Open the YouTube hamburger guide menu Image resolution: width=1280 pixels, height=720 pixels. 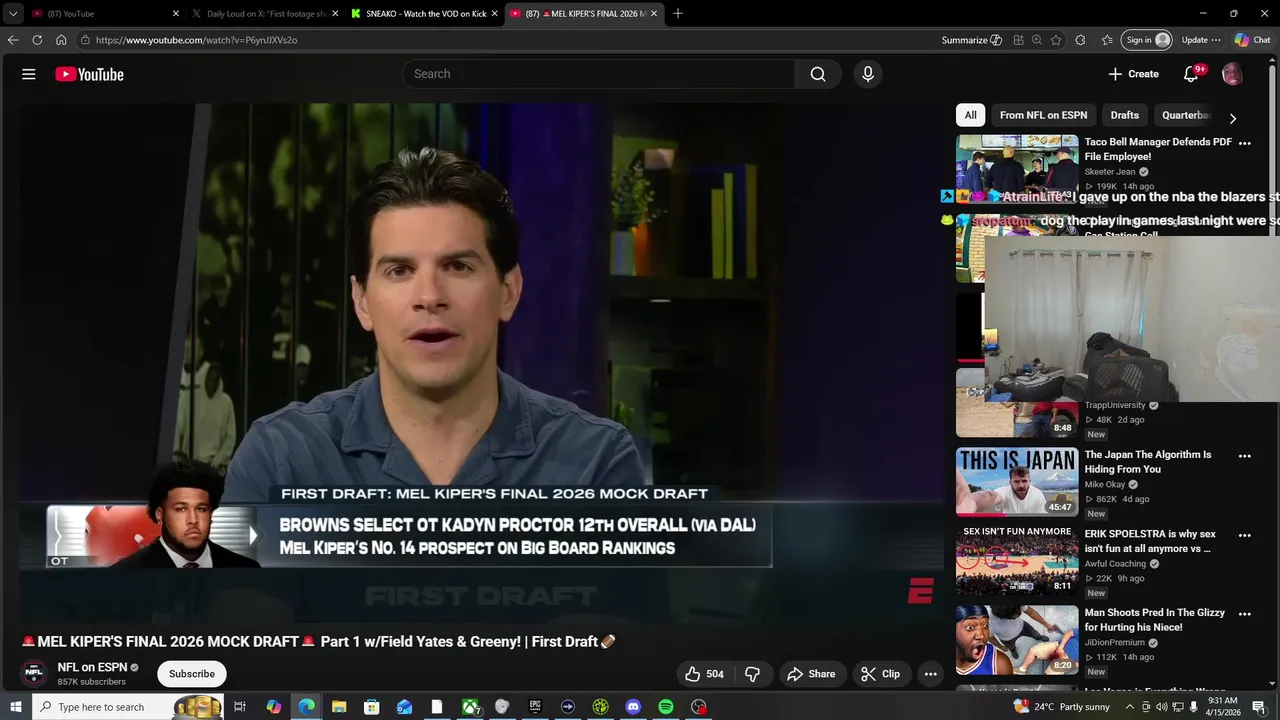coord(29,74)
